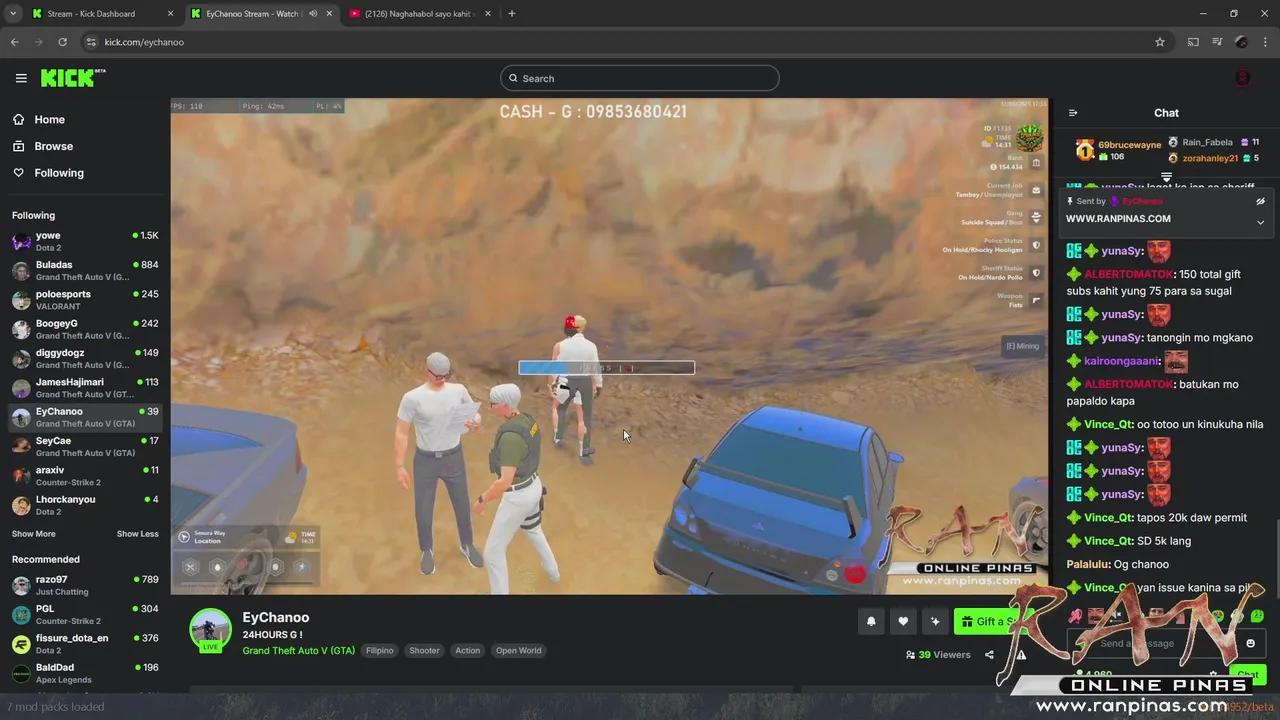Open Grand Theft Auto V category link
Image resolution: width=1280 pixels, height=720 pixels.
298,651
